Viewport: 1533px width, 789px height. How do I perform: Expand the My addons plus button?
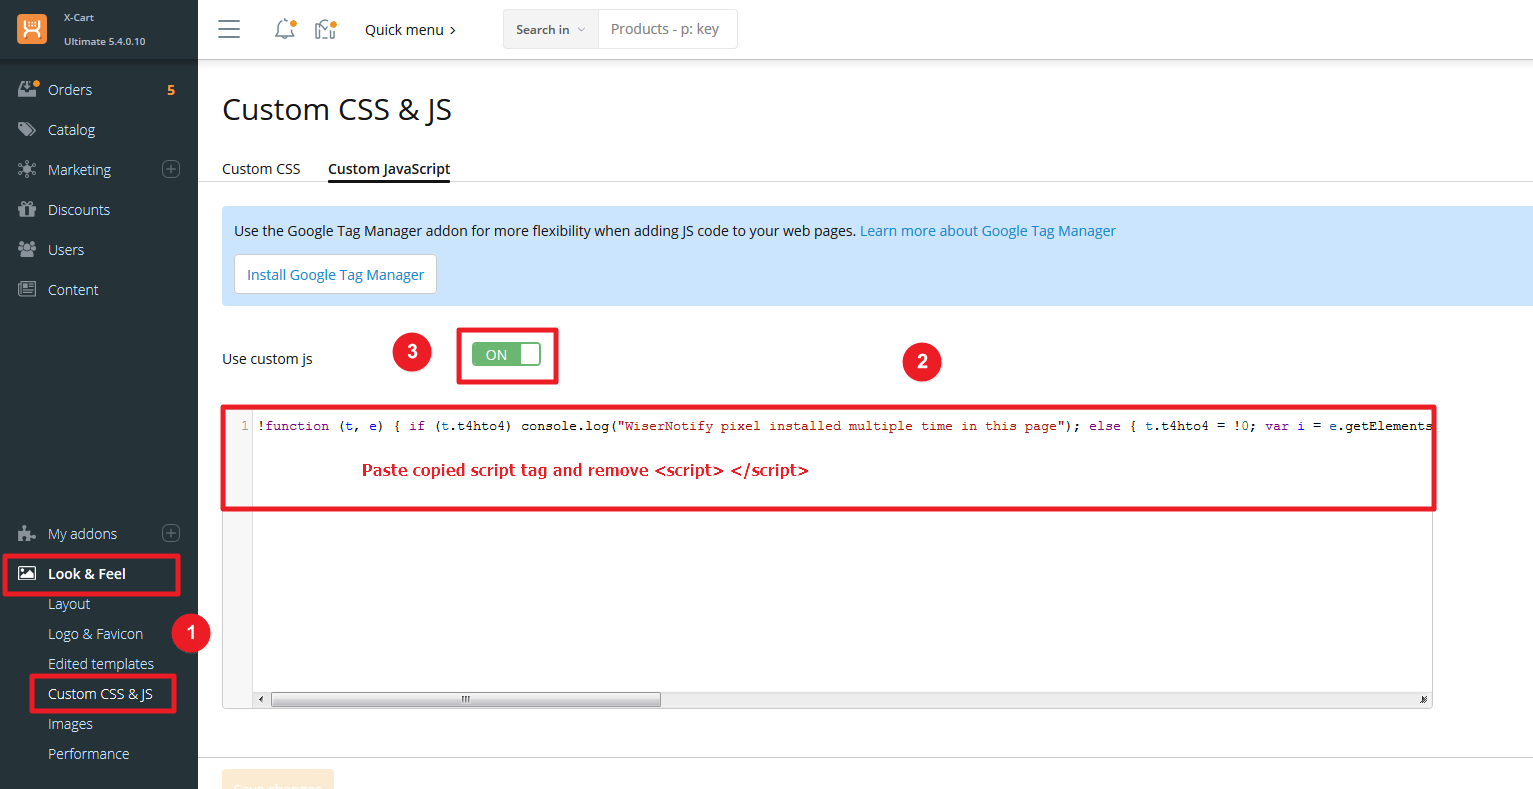pos(171,533)
